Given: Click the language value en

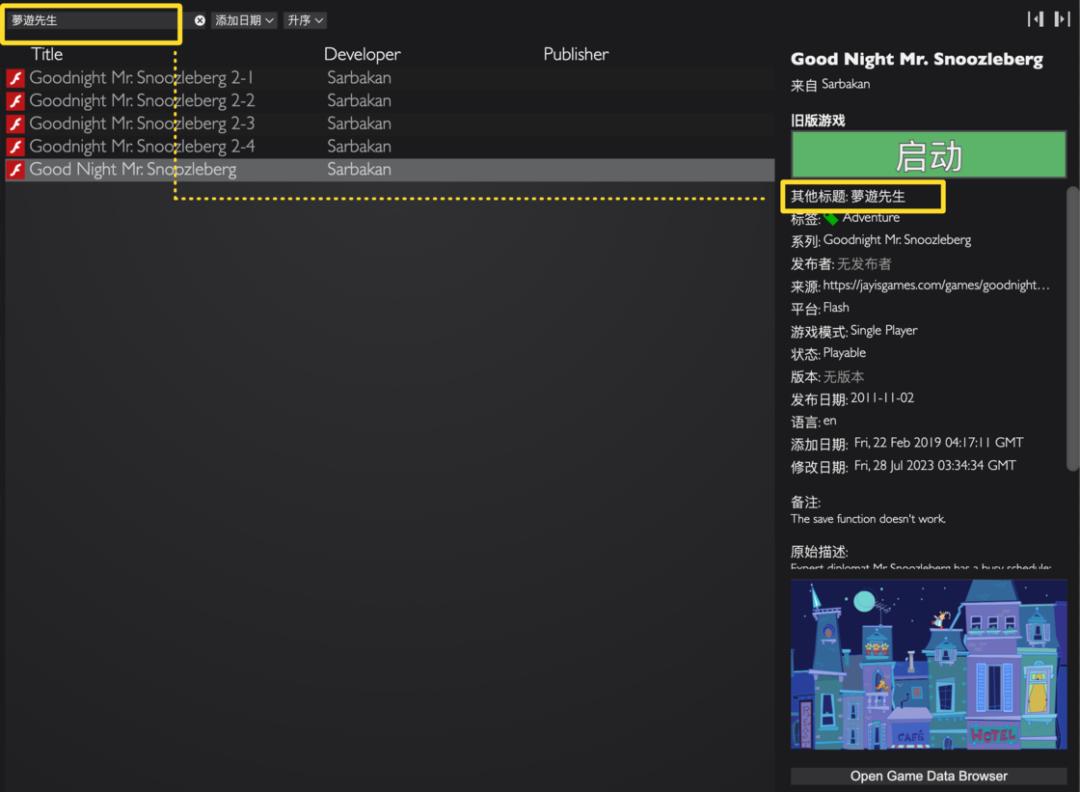Looking at the screenshot, I should (830, 421).
